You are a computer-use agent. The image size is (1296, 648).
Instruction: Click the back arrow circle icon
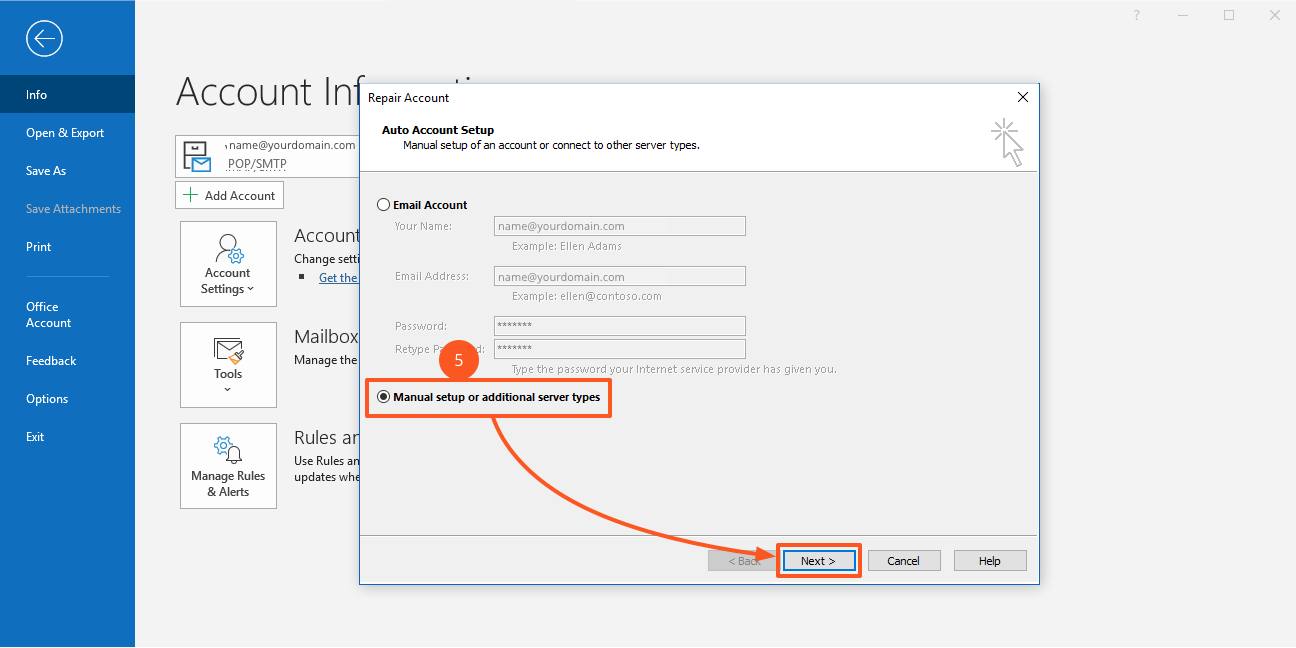tap(45, 39)
